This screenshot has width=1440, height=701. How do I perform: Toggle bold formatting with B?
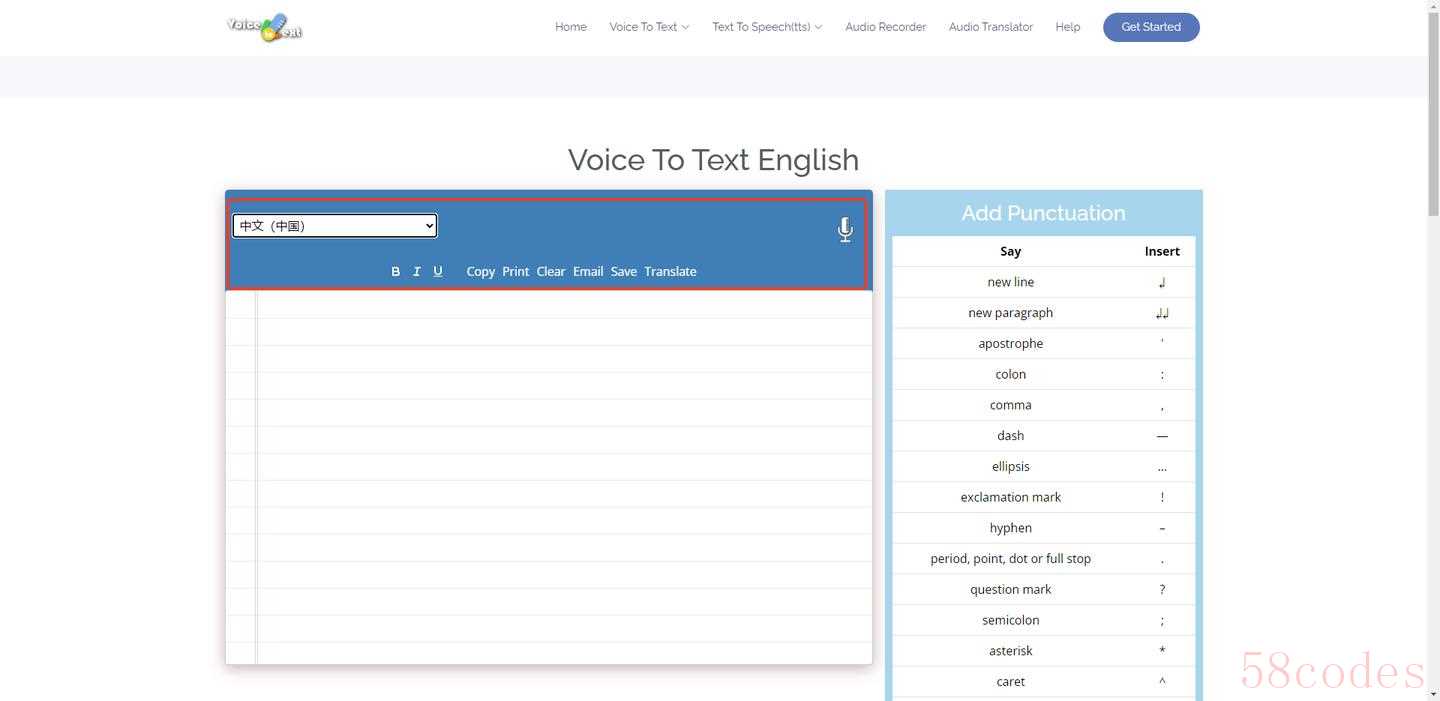(395, 271)
